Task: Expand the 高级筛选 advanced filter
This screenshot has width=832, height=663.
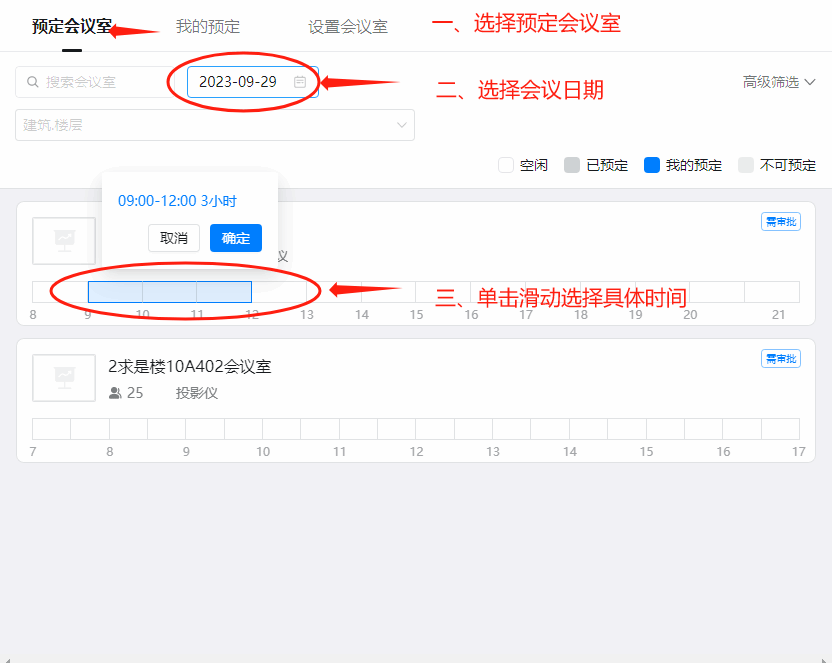Action: [779, 82]
